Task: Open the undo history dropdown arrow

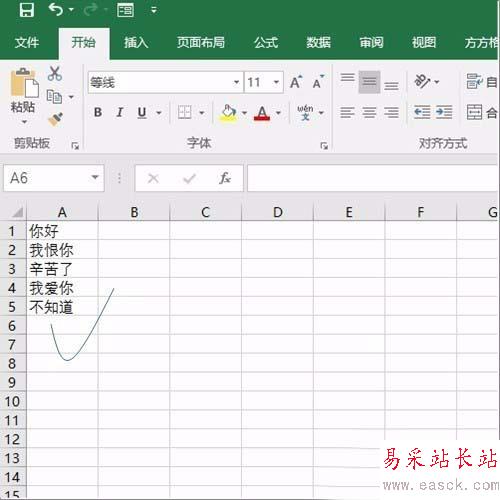Action: [71, 10]
